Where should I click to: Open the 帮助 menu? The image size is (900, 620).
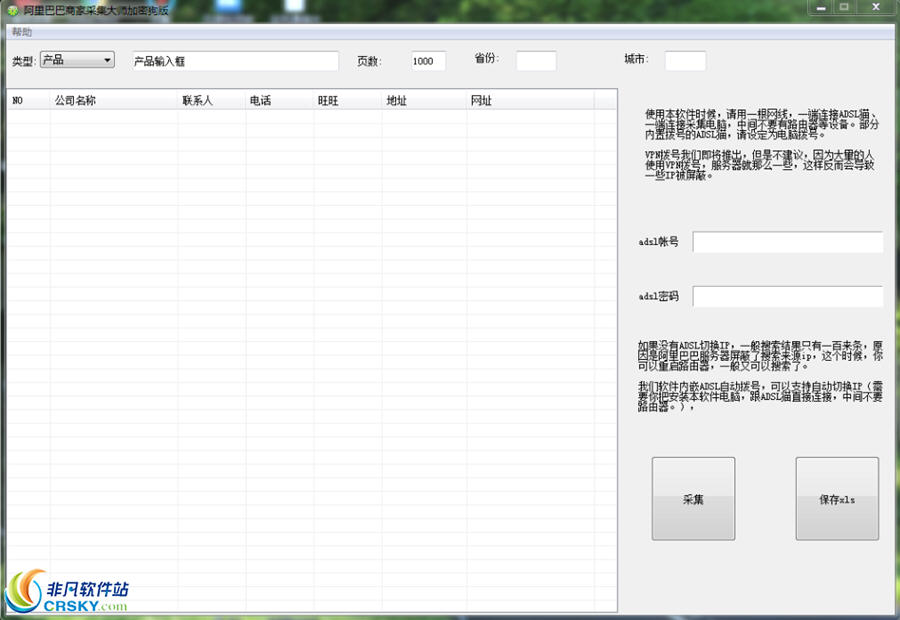pyautogui.click(x=22, y=32)
